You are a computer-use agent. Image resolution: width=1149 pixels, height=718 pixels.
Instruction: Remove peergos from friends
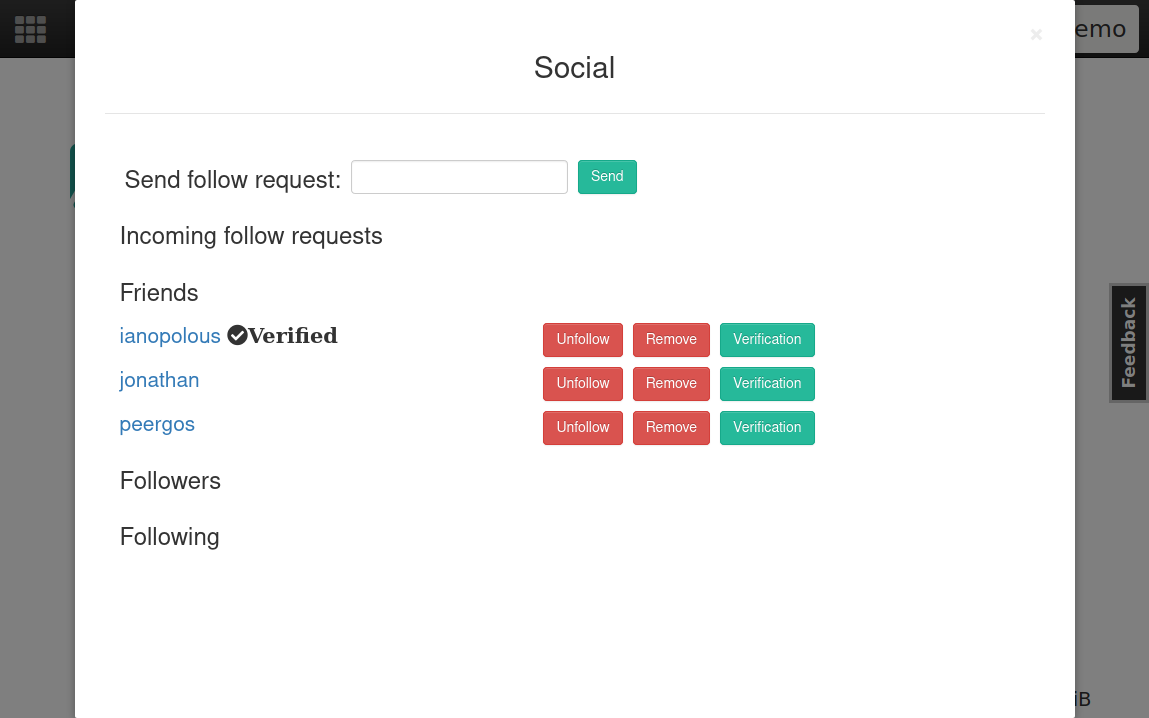coord(671,428)
